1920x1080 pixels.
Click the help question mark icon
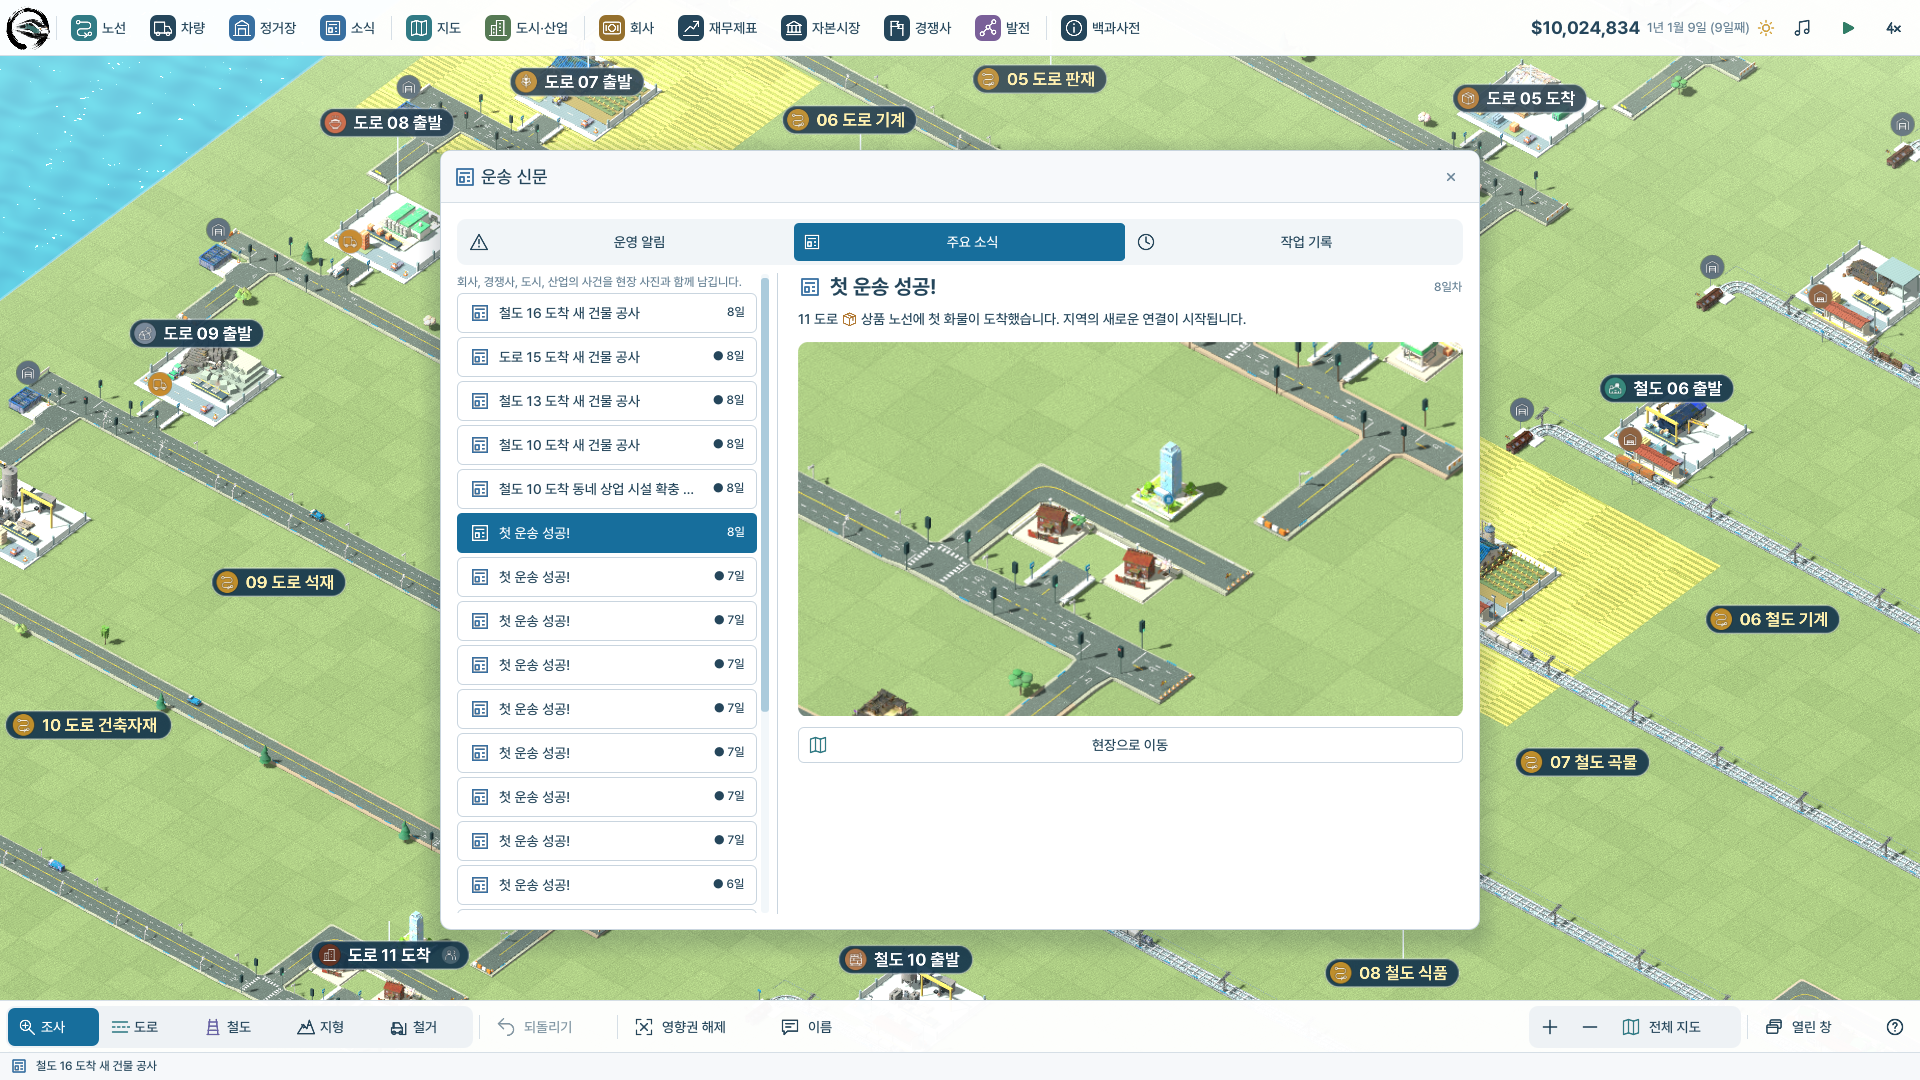[1895, 1027]
